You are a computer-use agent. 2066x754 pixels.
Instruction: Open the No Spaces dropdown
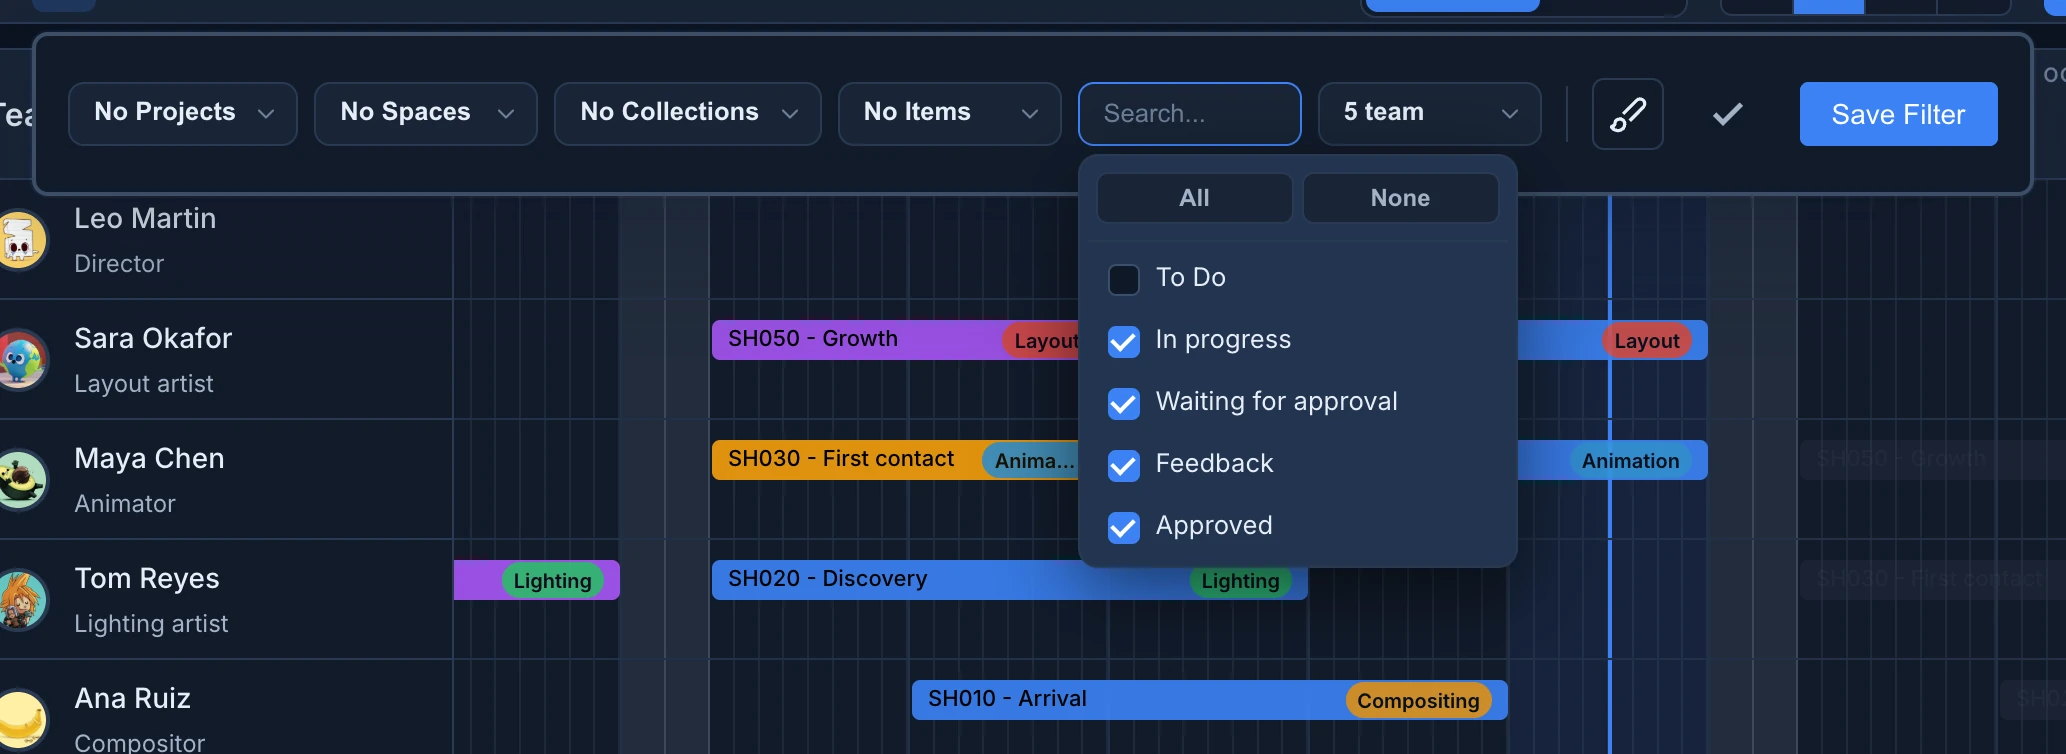(426, 114)
